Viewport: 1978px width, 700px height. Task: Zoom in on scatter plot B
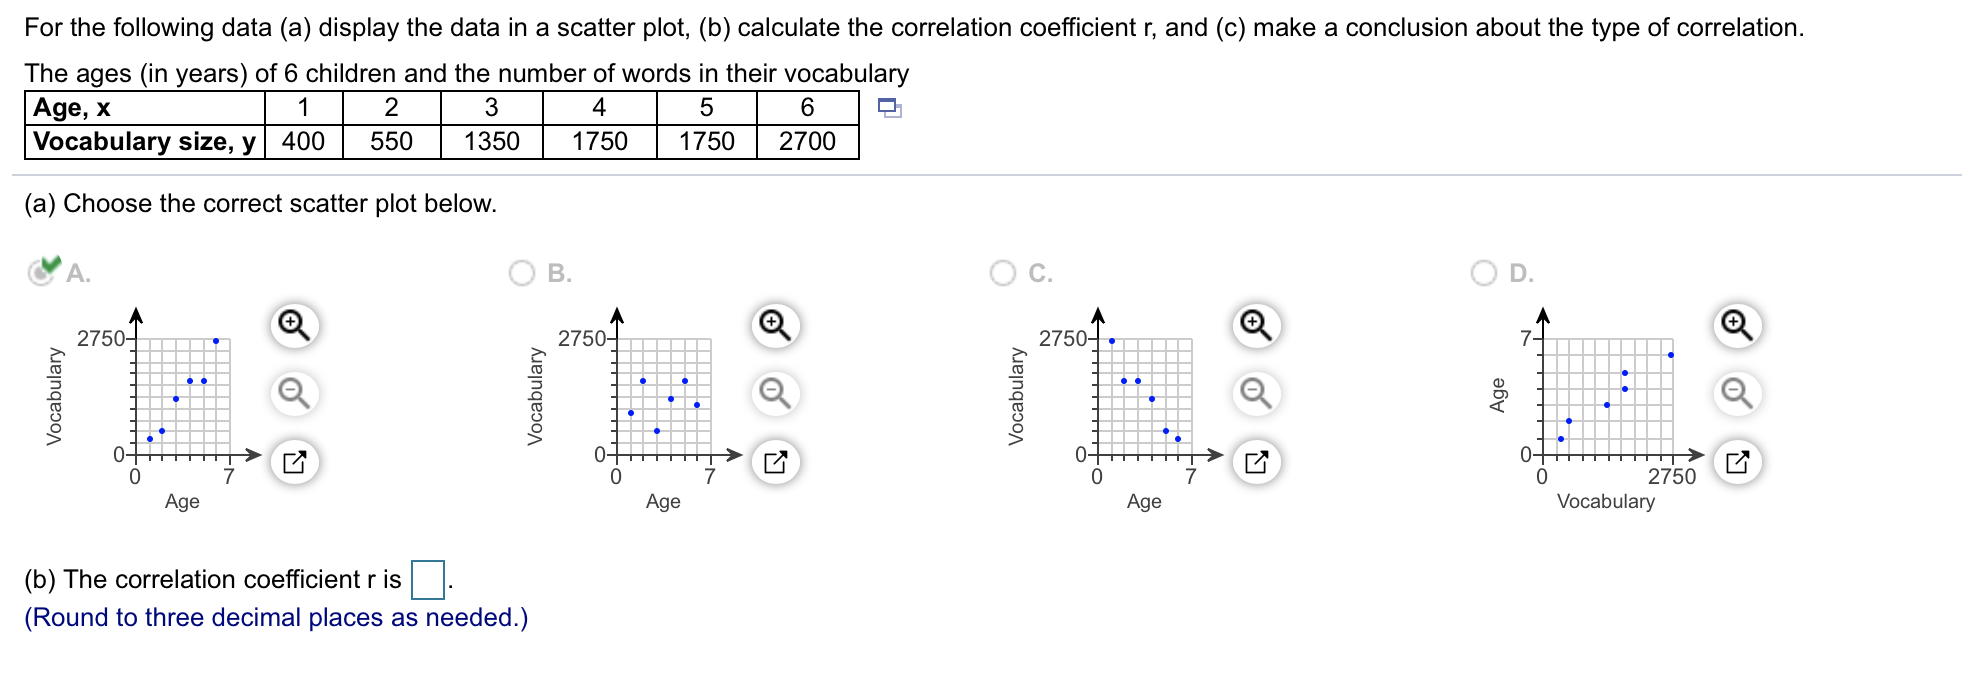[775, 325]
